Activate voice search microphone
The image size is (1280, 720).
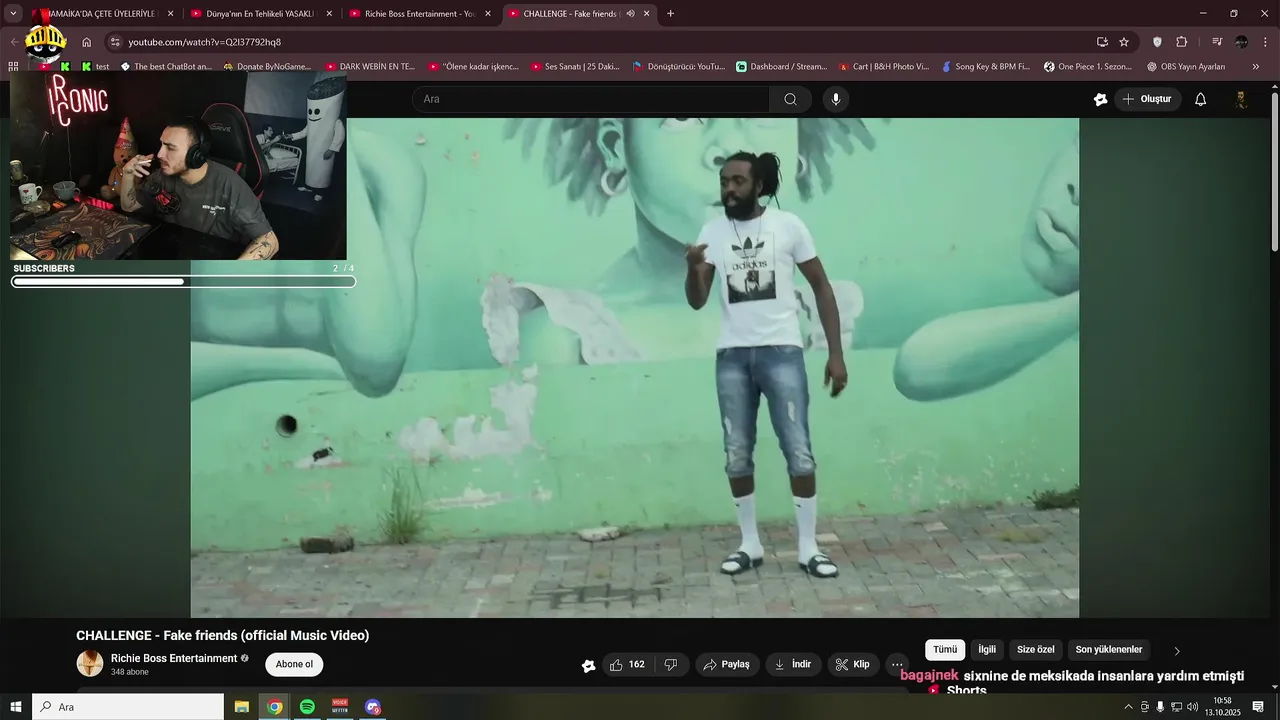(x=836, y=99)
